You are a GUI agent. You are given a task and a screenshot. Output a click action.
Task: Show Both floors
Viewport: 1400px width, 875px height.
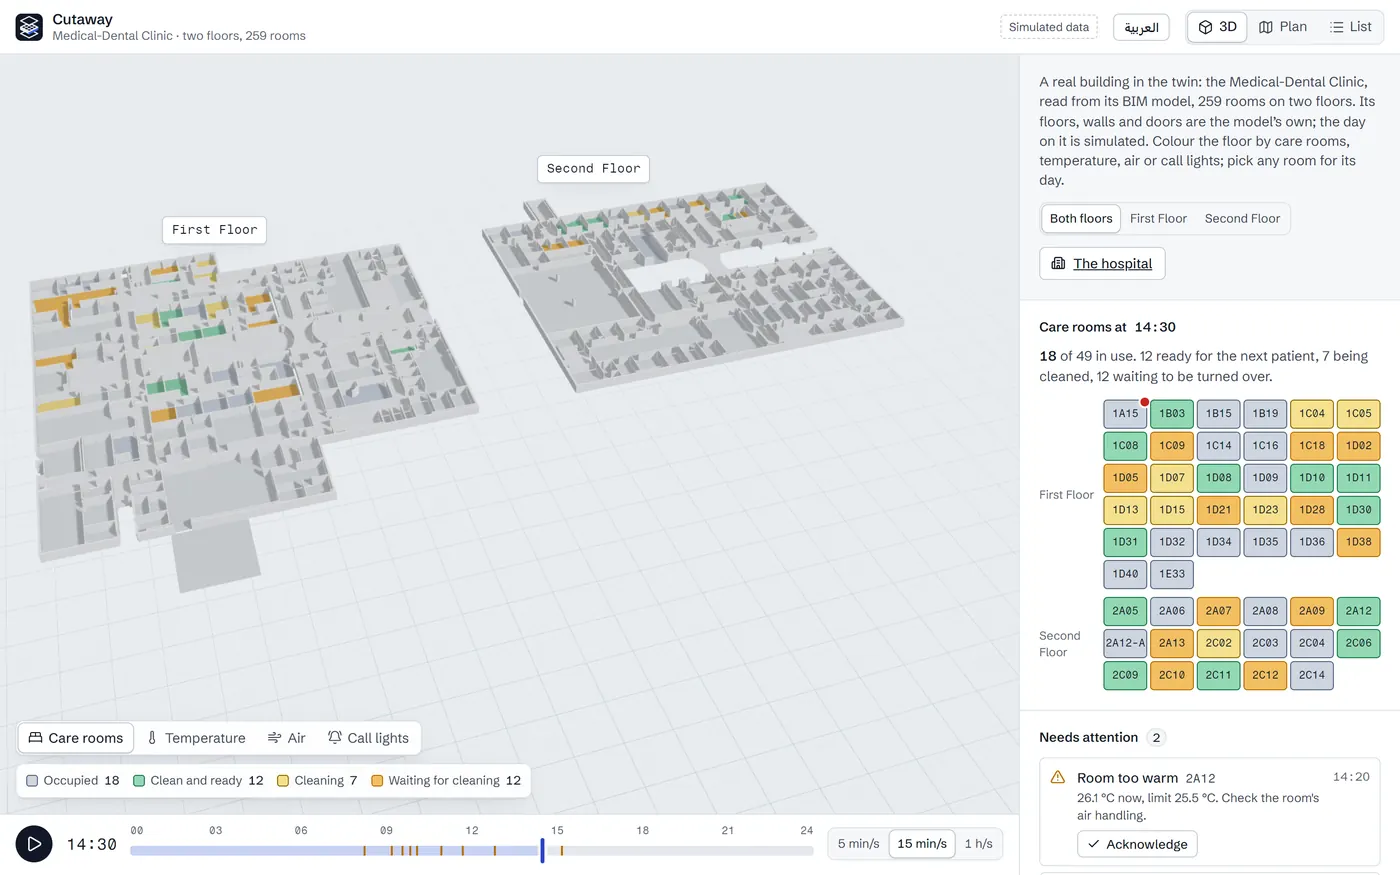coord(1081,218)
